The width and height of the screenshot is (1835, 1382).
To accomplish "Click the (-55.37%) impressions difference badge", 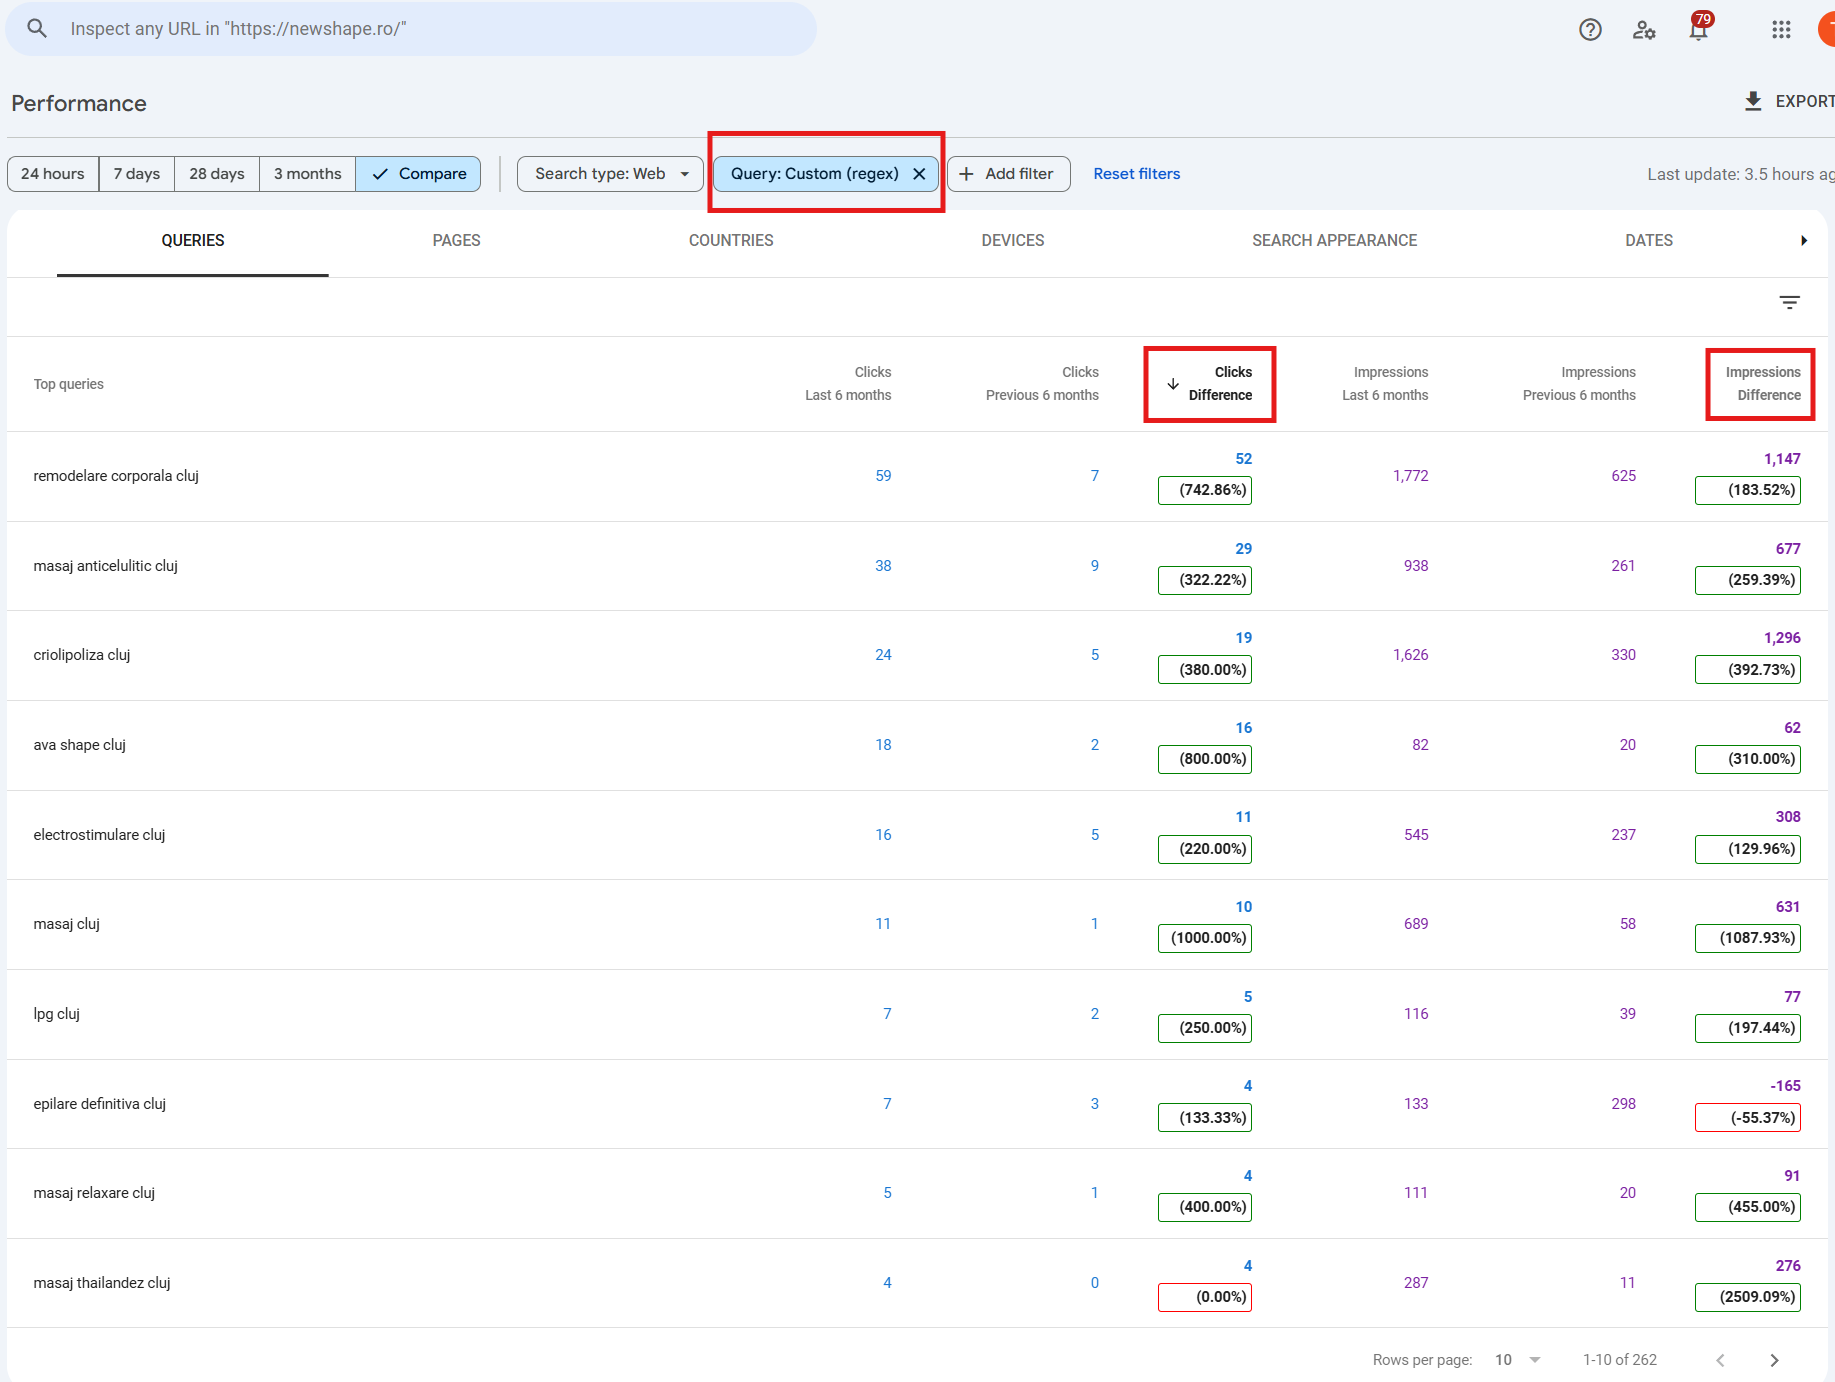I will pyautogui.click(x=1748, y=1118).
